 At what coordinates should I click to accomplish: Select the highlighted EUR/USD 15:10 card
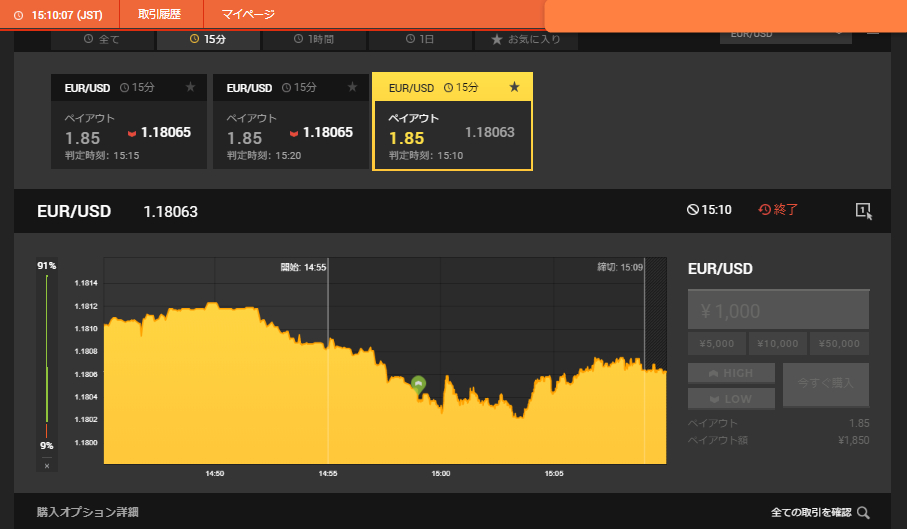click(x=452, y=121)
